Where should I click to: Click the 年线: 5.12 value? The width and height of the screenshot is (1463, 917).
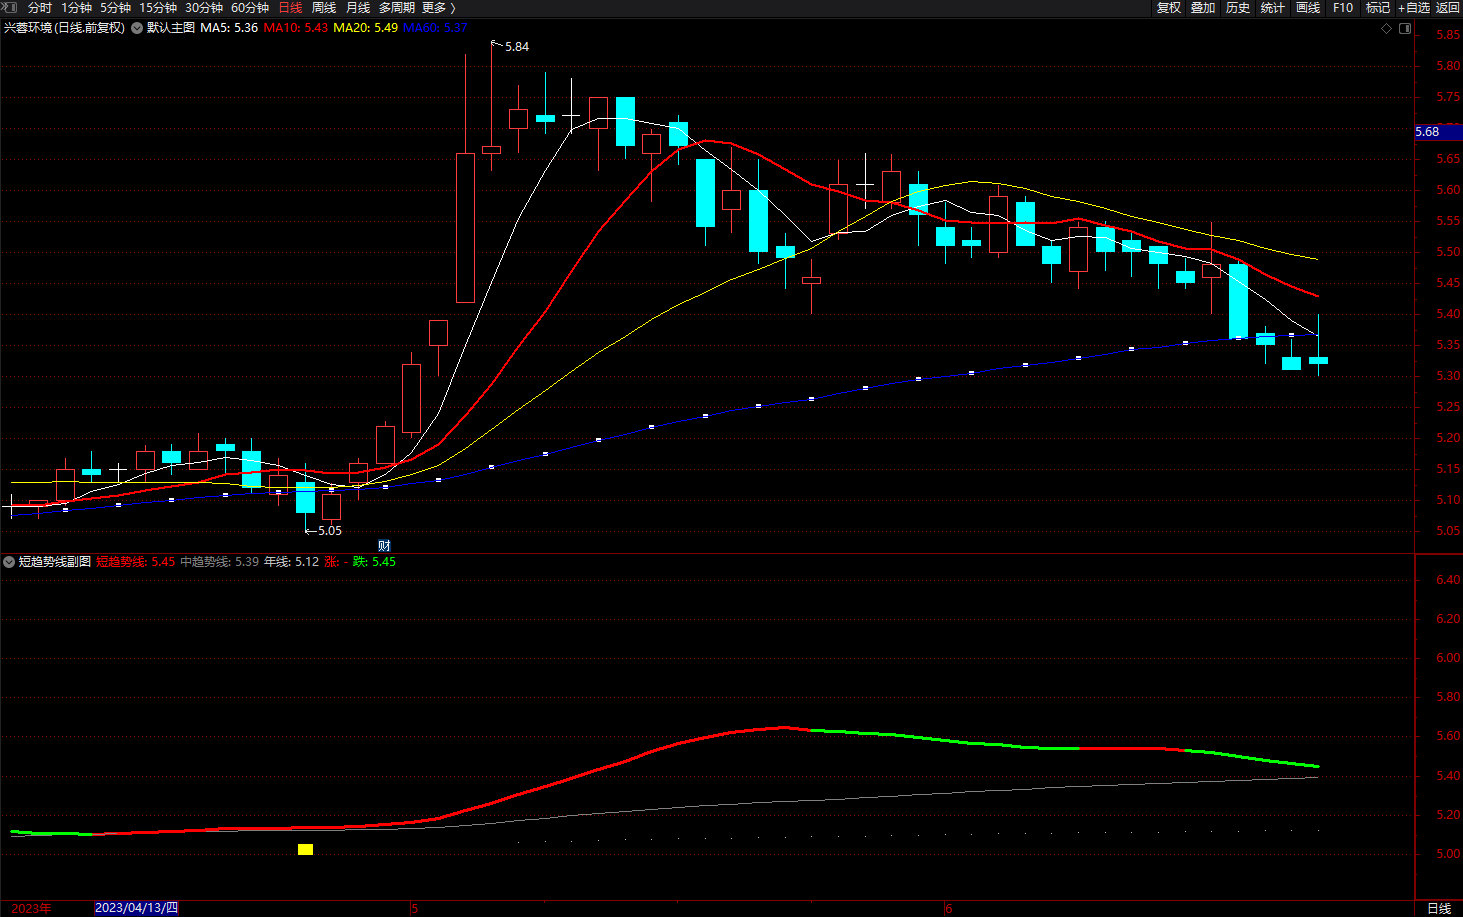coord(291,562)
